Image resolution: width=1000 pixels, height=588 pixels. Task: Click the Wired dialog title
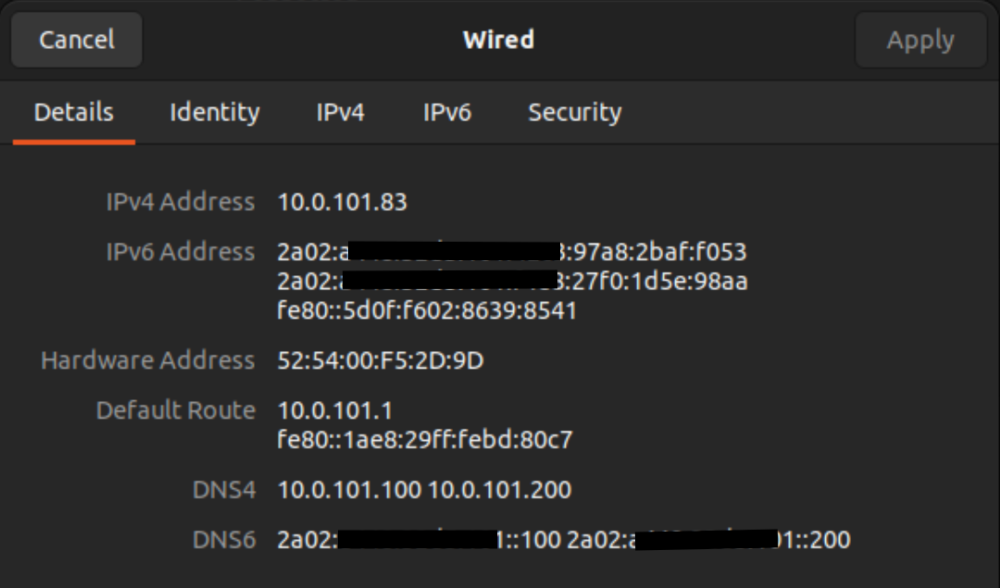499,40
